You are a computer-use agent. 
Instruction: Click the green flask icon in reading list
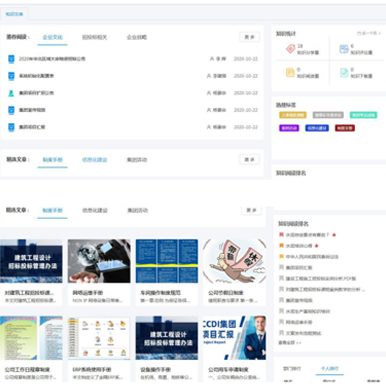click(11, 93)
